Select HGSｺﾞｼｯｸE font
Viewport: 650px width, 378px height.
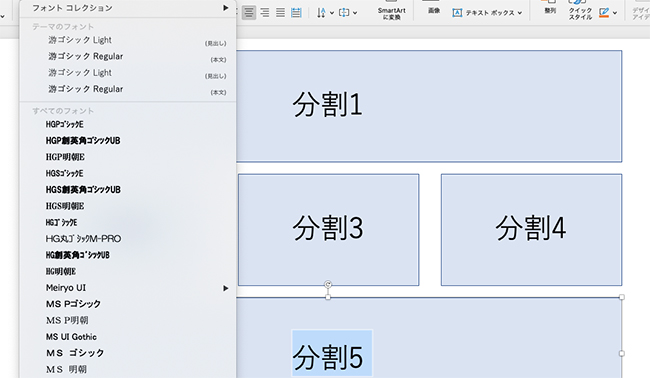click(128, 173)
